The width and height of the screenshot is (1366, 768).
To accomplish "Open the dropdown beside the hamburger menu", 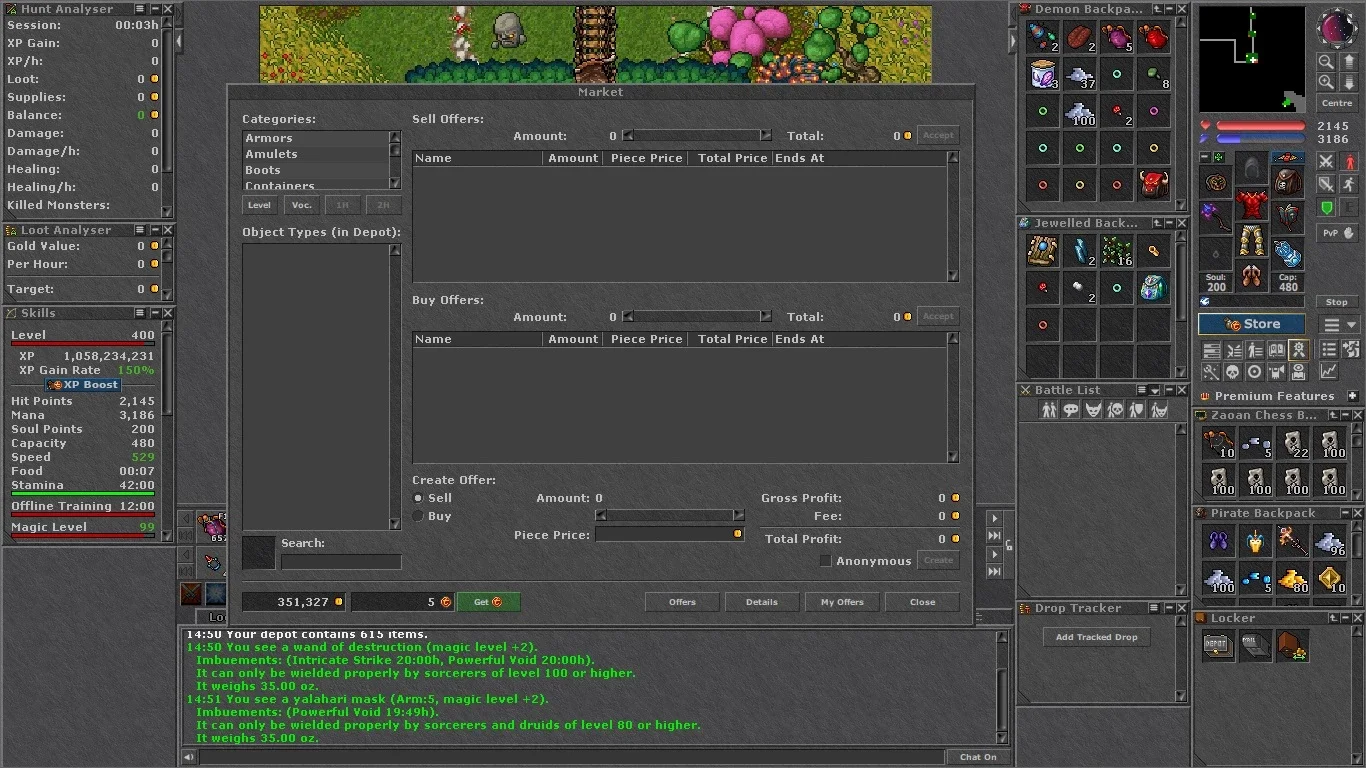I will (x=1352, y=325).
